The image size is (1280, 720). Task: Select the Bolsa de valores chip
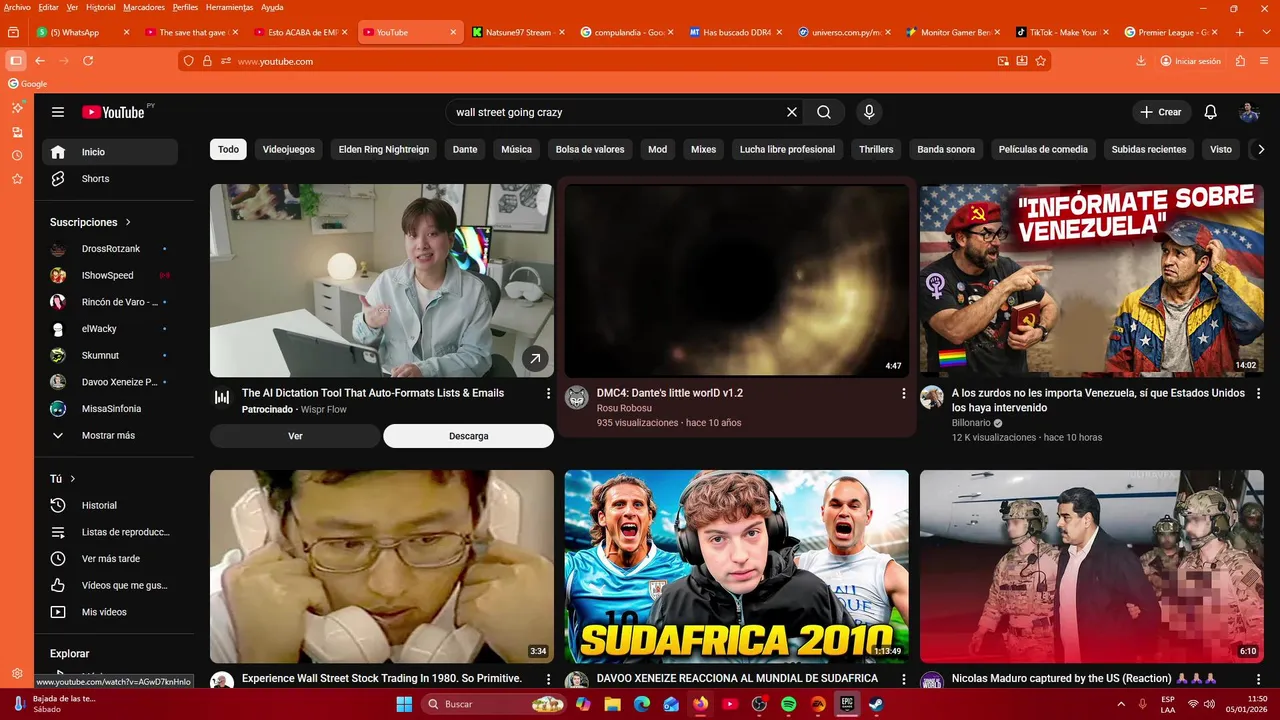pos(590,149)
